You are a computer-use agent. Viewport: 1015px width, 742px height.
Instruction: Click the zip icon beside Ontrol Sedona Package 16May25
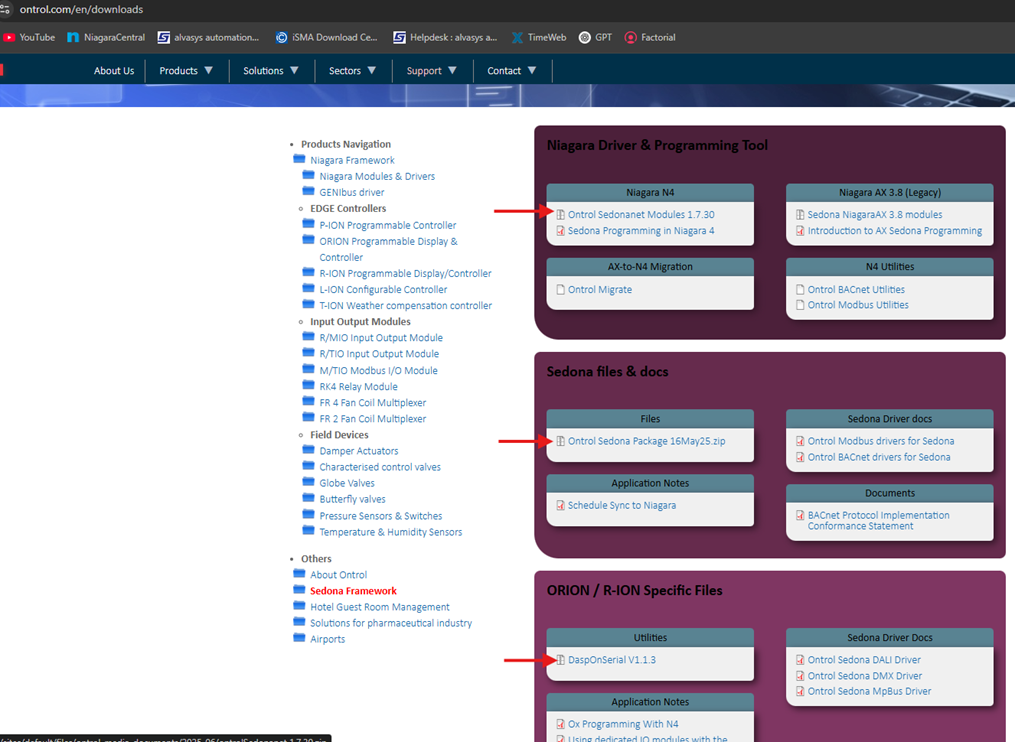click(x=561, y=441)
